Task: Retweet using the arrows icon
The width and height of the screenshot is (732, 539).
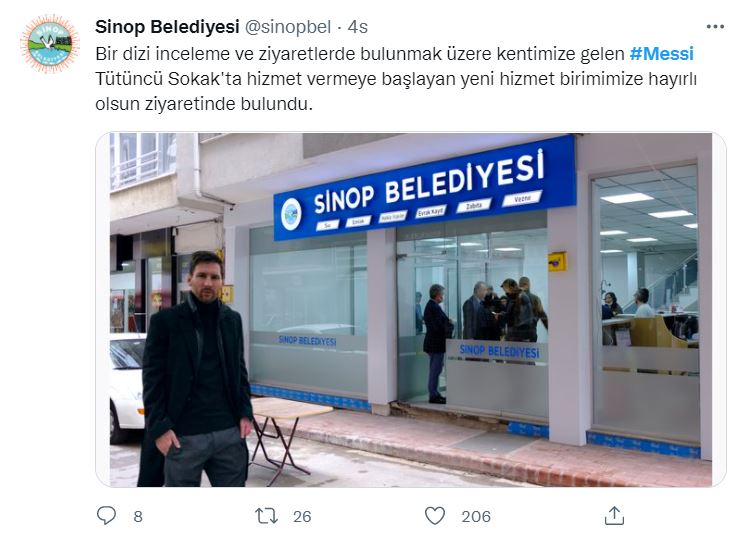Action: [267, 516]
